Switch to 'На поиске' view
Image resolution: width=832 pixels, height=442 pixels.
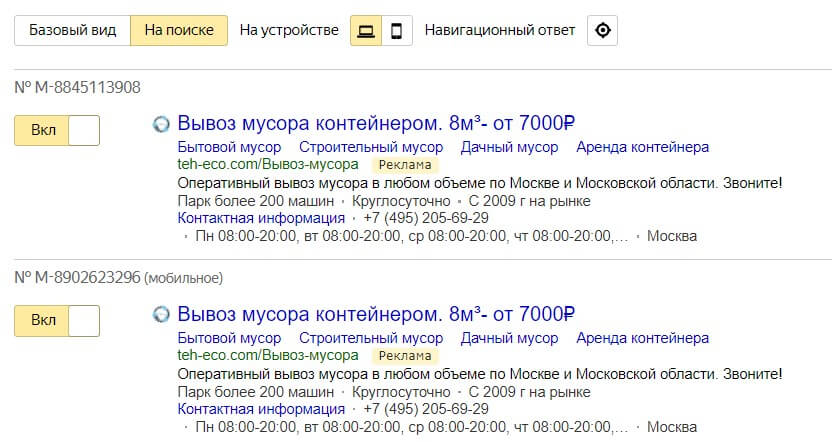pyautogui.click(x=179, y=30)
